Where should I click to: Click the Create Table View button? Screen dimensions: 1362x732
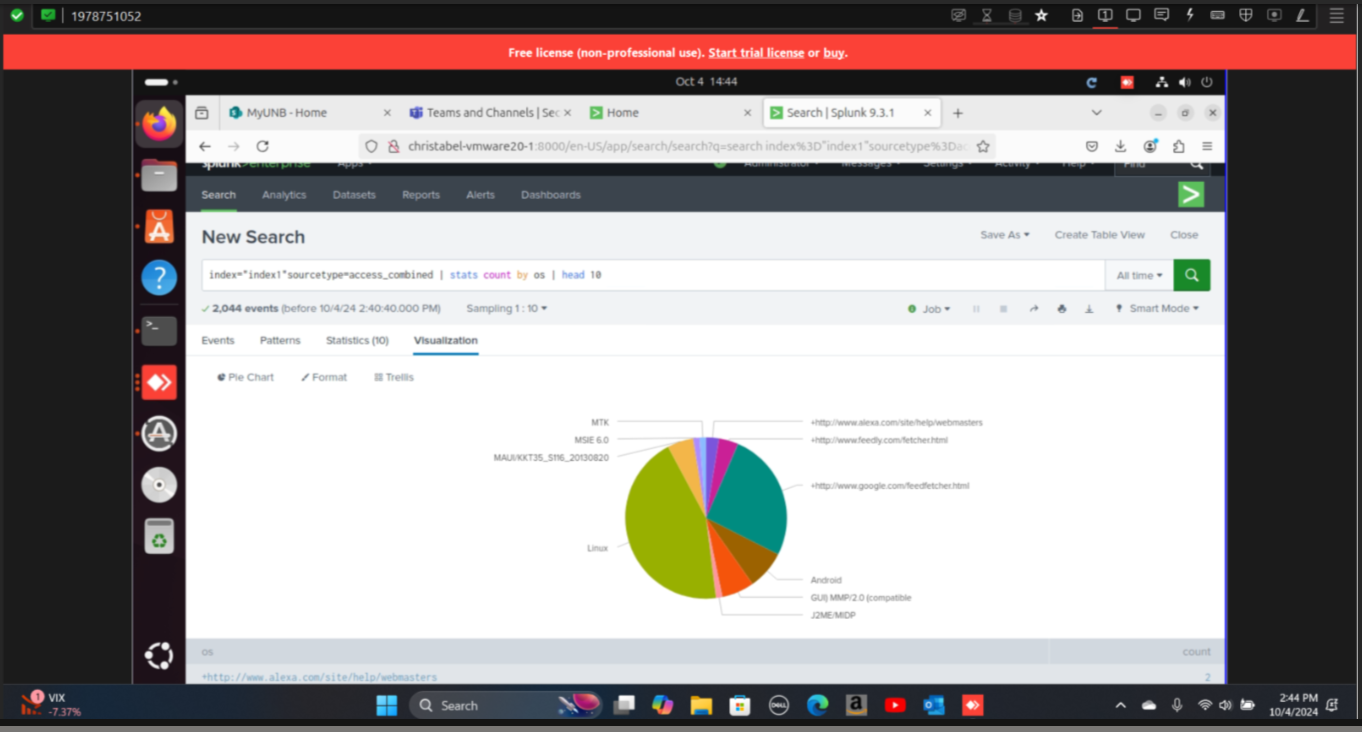coord(1099,235)
